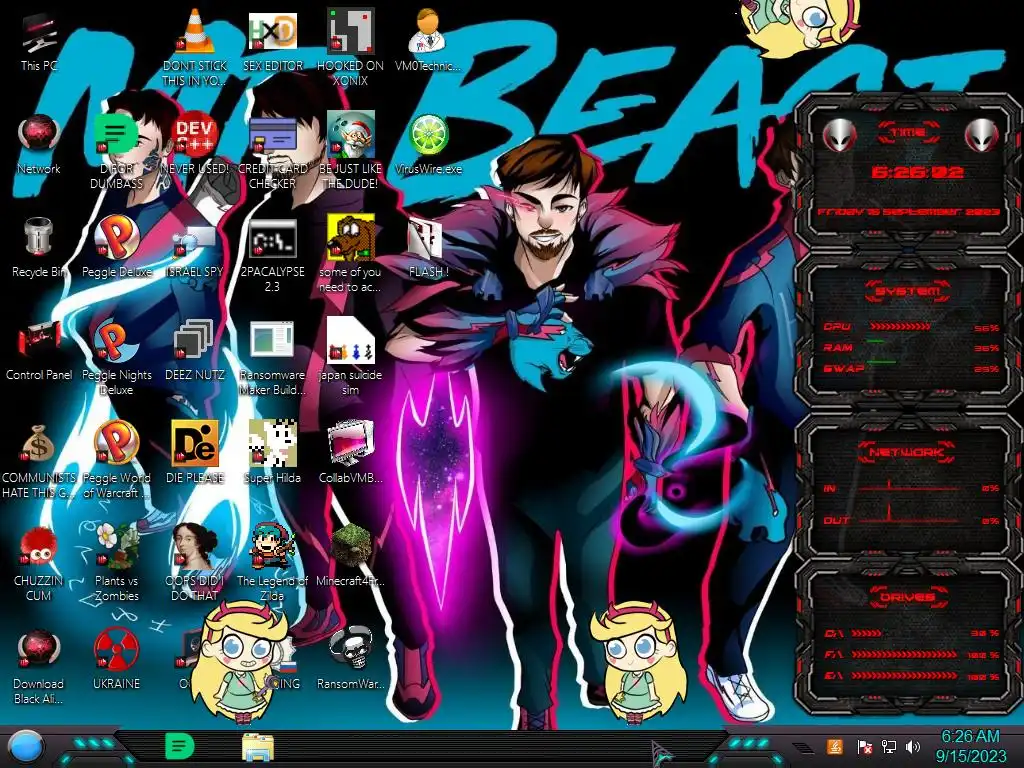The height and width of the screenshot is (768, 1024).
Task: Open the japan suicide sim file
Action: (351, 341)
